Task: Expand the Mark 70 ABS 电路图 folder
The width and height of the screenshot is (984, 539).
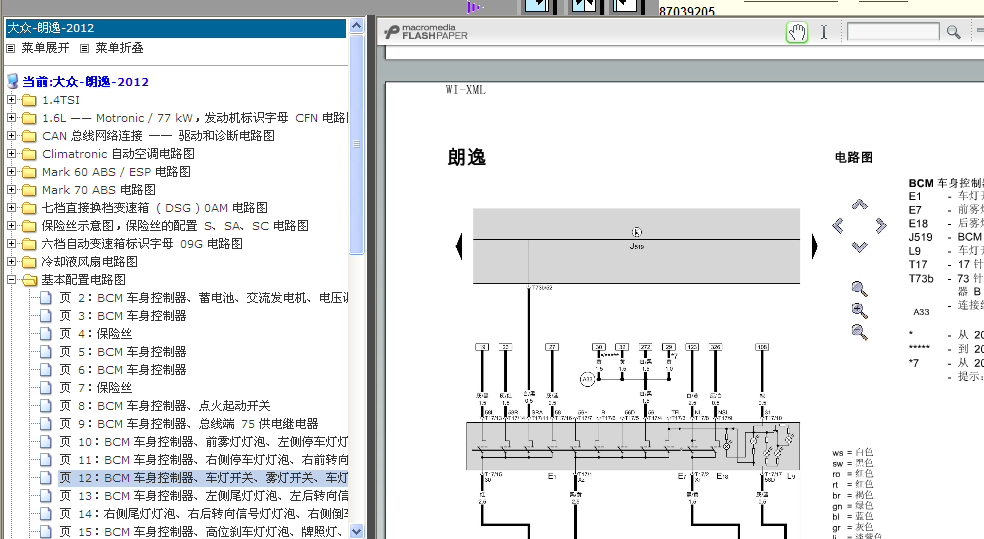Action: pyautogui.click(x=11, y=189)
